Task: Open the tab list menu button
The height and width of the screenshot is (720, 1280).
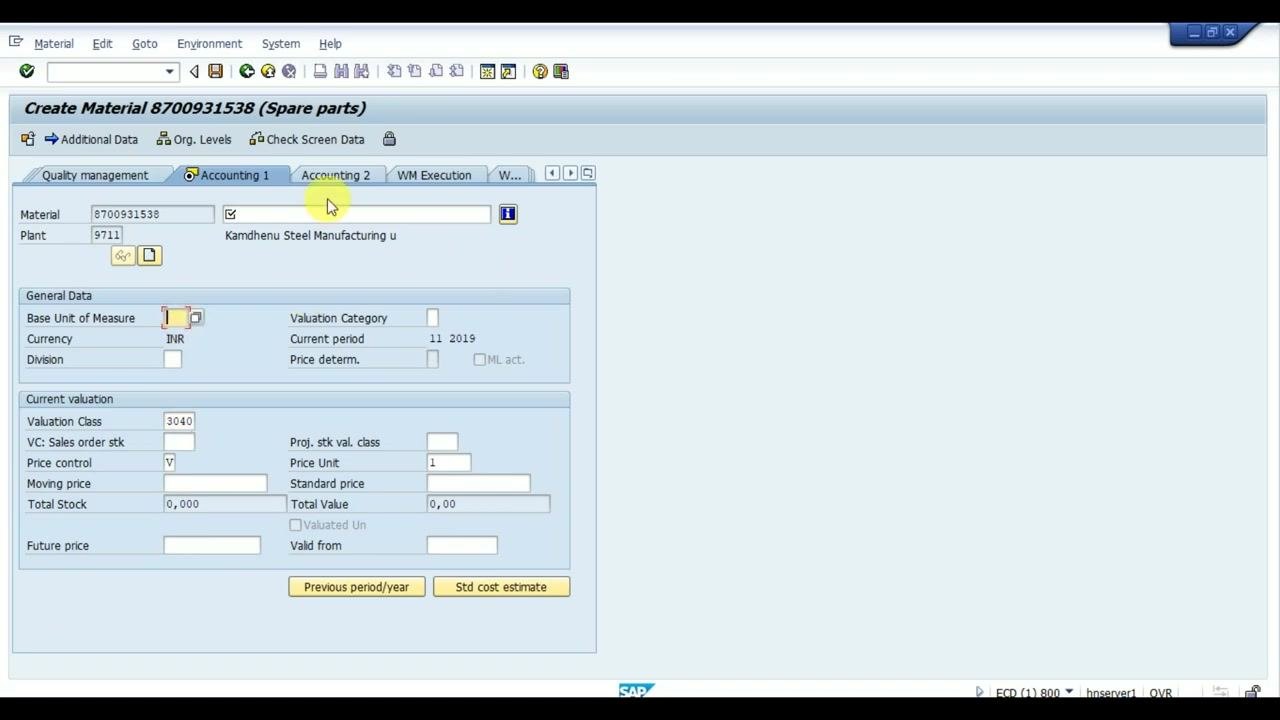Action: pyautogui.click(x=588, y=173)
